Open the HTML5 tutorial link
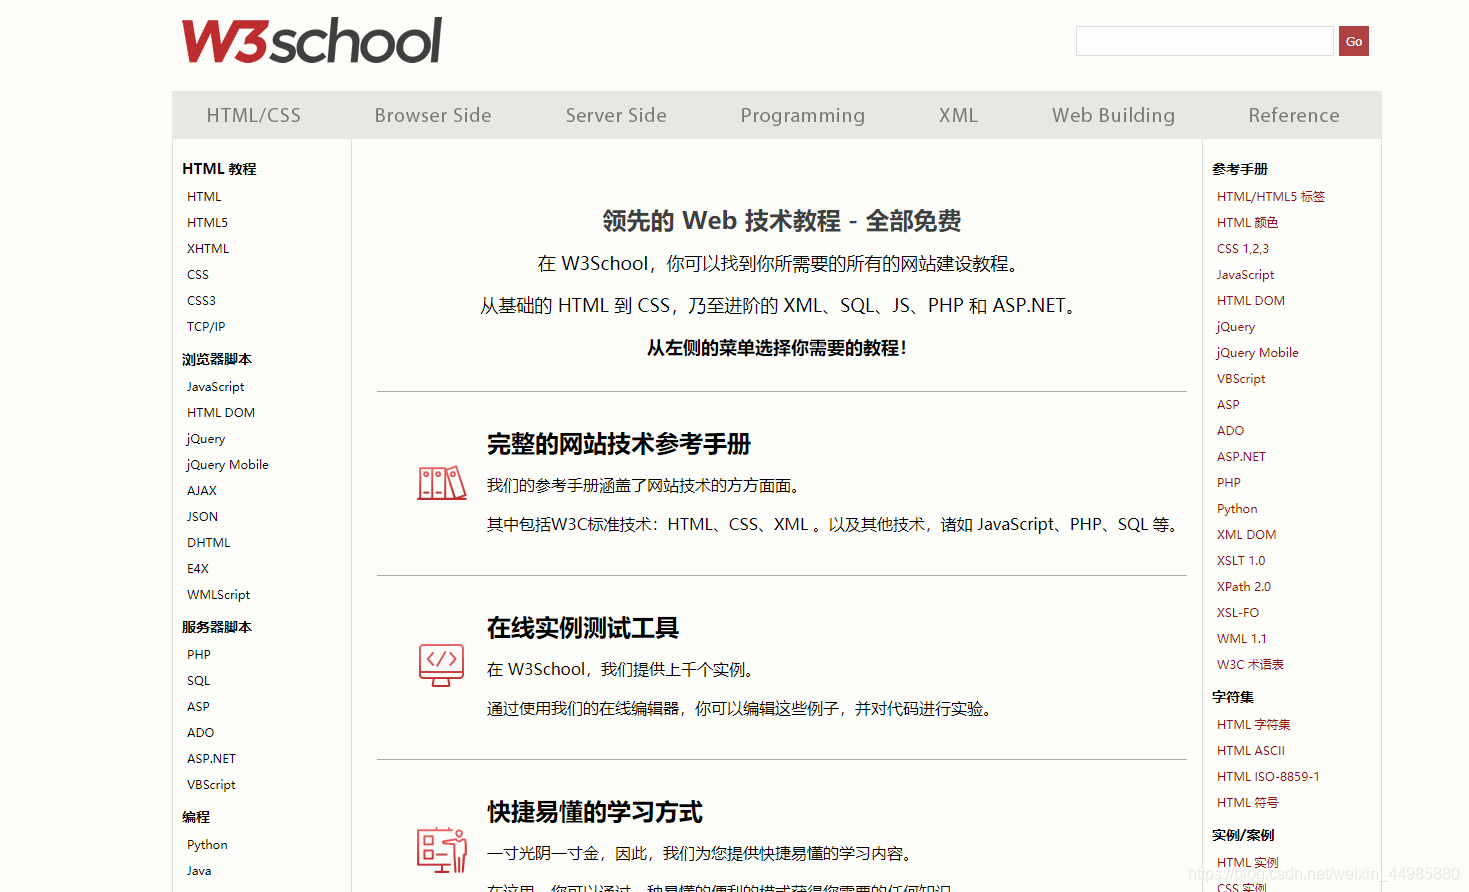 click(x=207, y=223)
